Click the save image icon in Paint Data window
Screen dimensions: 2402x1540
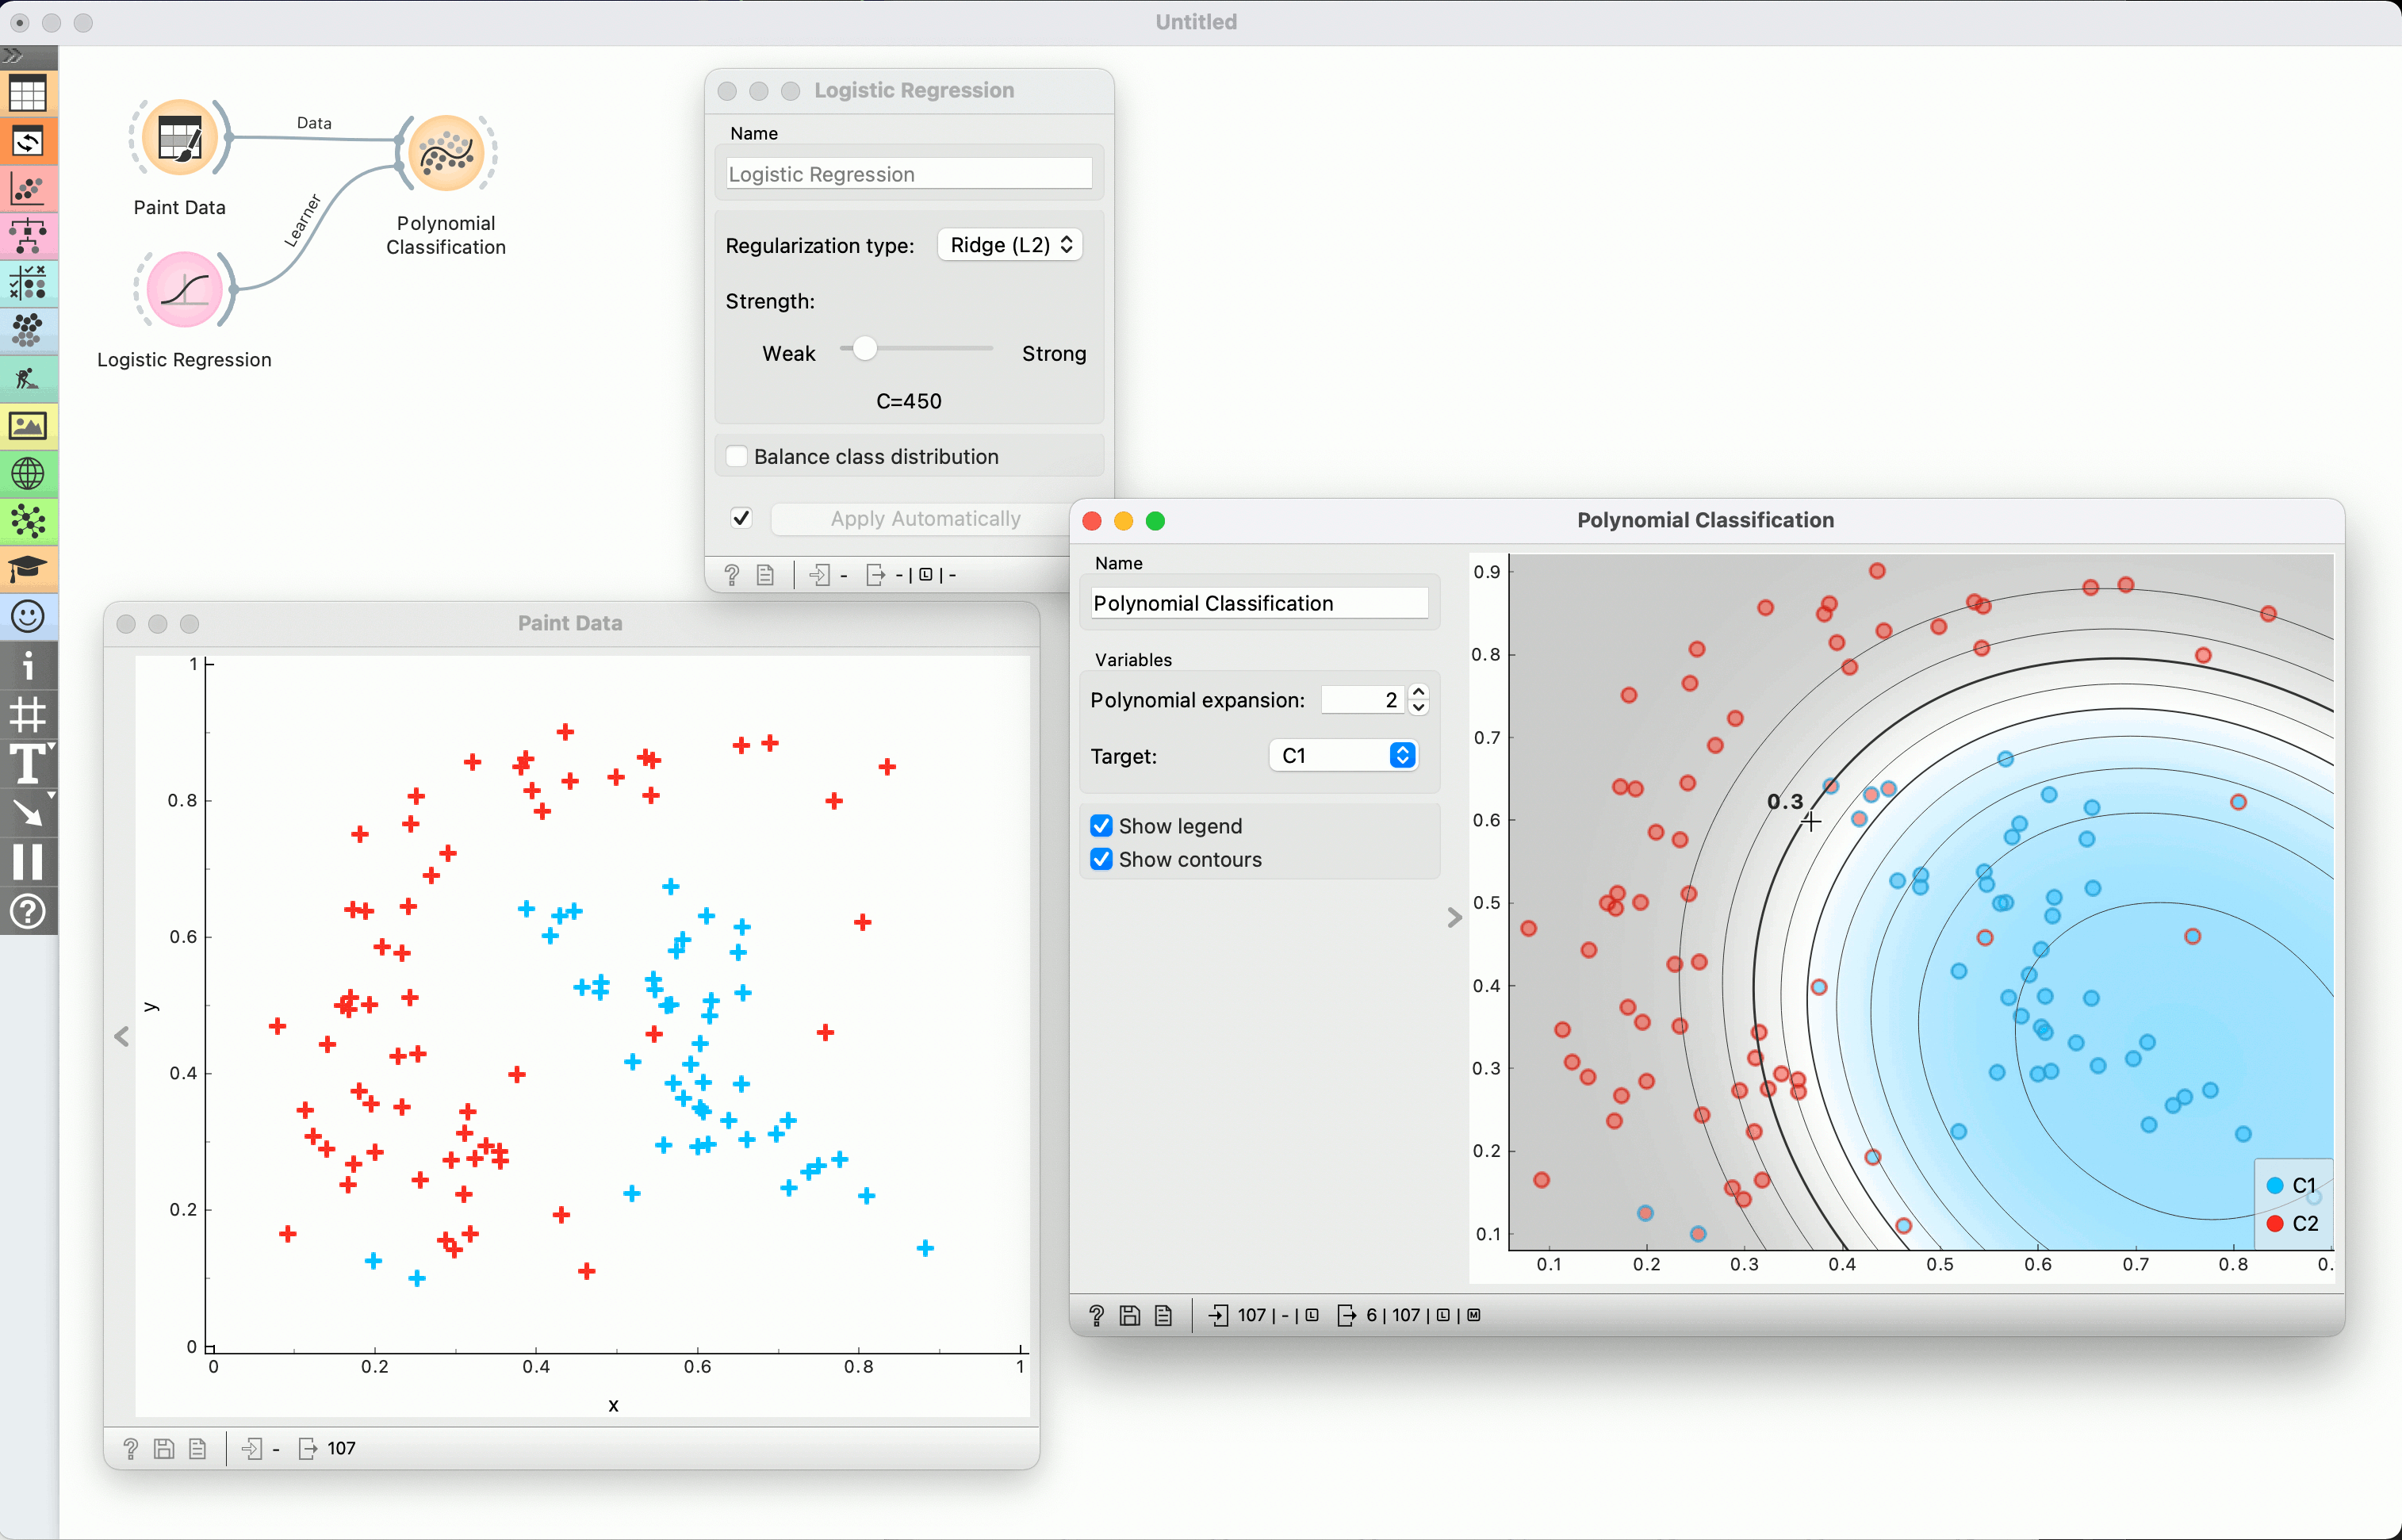click(164, 1448)
